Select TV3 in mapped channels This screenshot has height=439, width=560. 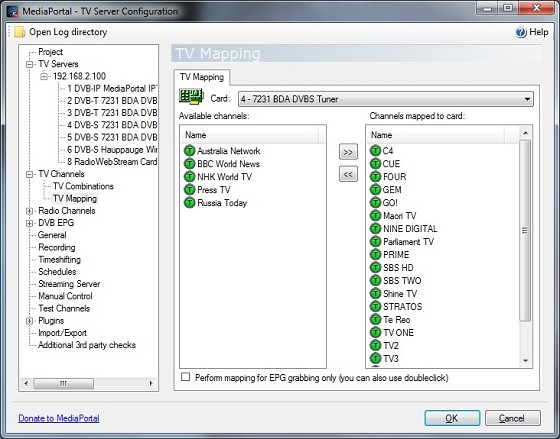(391, 359)
